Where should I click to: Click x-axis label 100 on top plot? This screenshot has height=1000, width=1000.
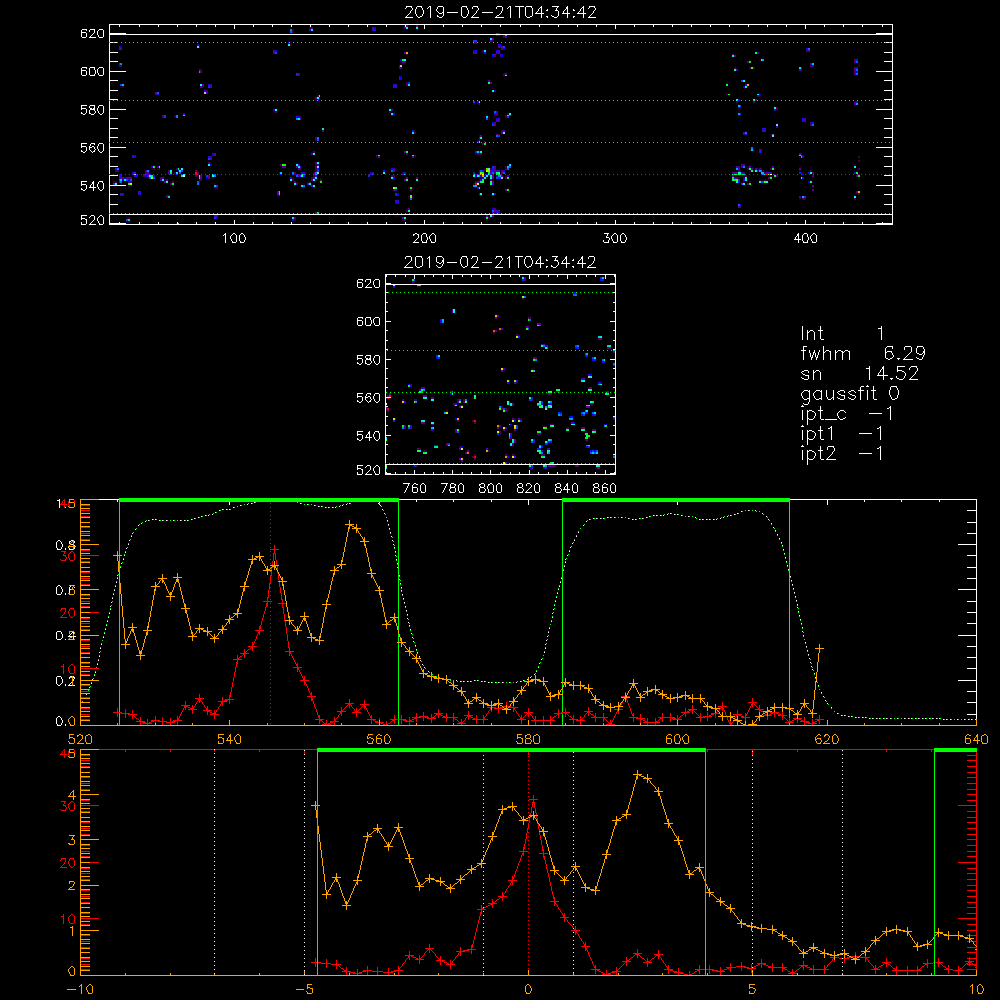pyautogui.click(x=234, y=239)
